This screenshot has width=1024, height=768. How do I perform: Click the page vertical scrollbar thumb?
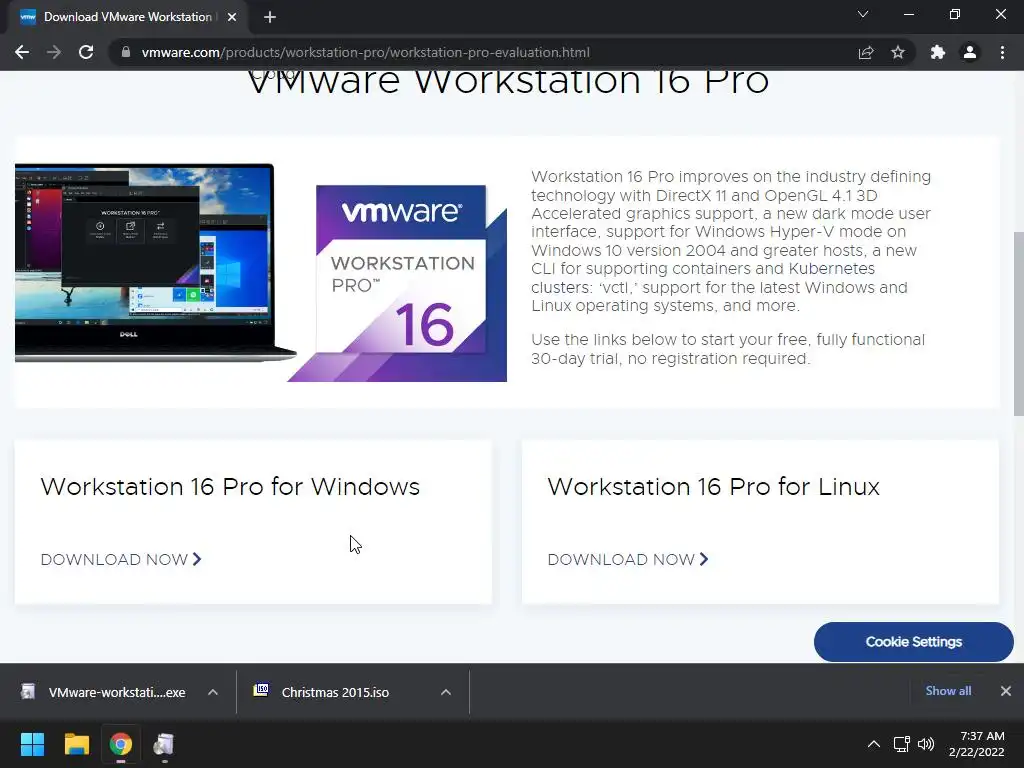(x=1018, y=323)
